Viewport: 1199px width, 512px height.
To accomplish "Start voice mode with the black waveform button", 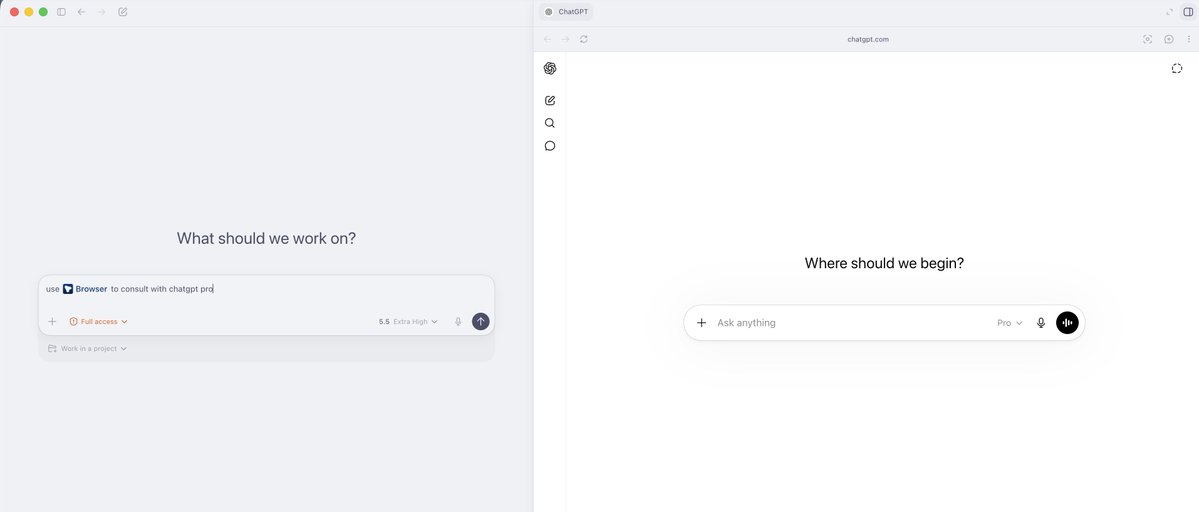I will coord(1067,322).
